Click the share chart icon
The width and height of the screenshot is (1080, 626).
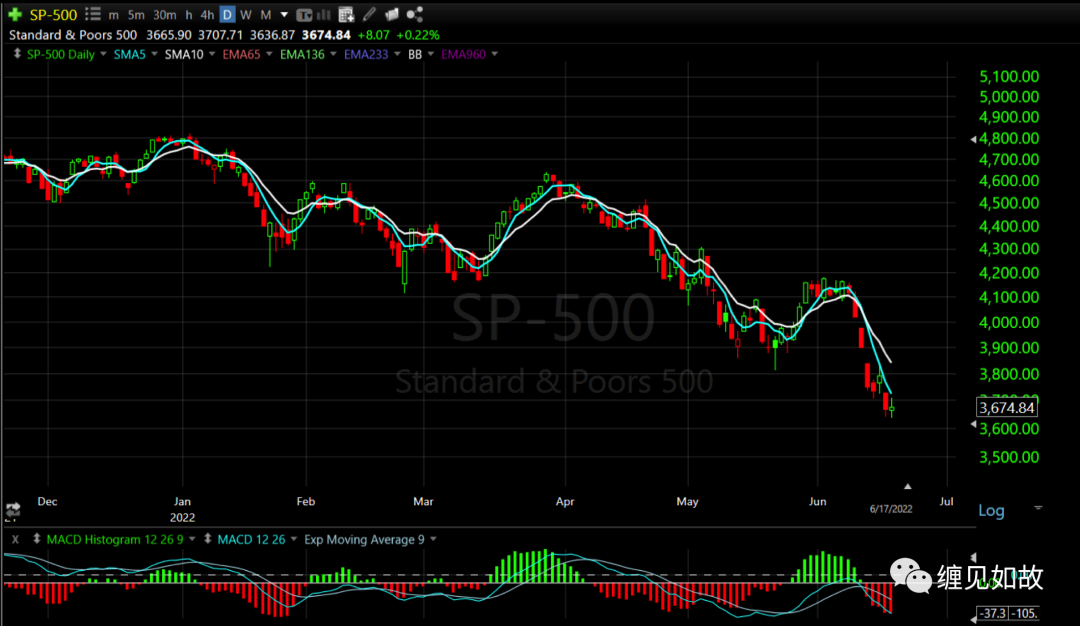coord(415,14)
